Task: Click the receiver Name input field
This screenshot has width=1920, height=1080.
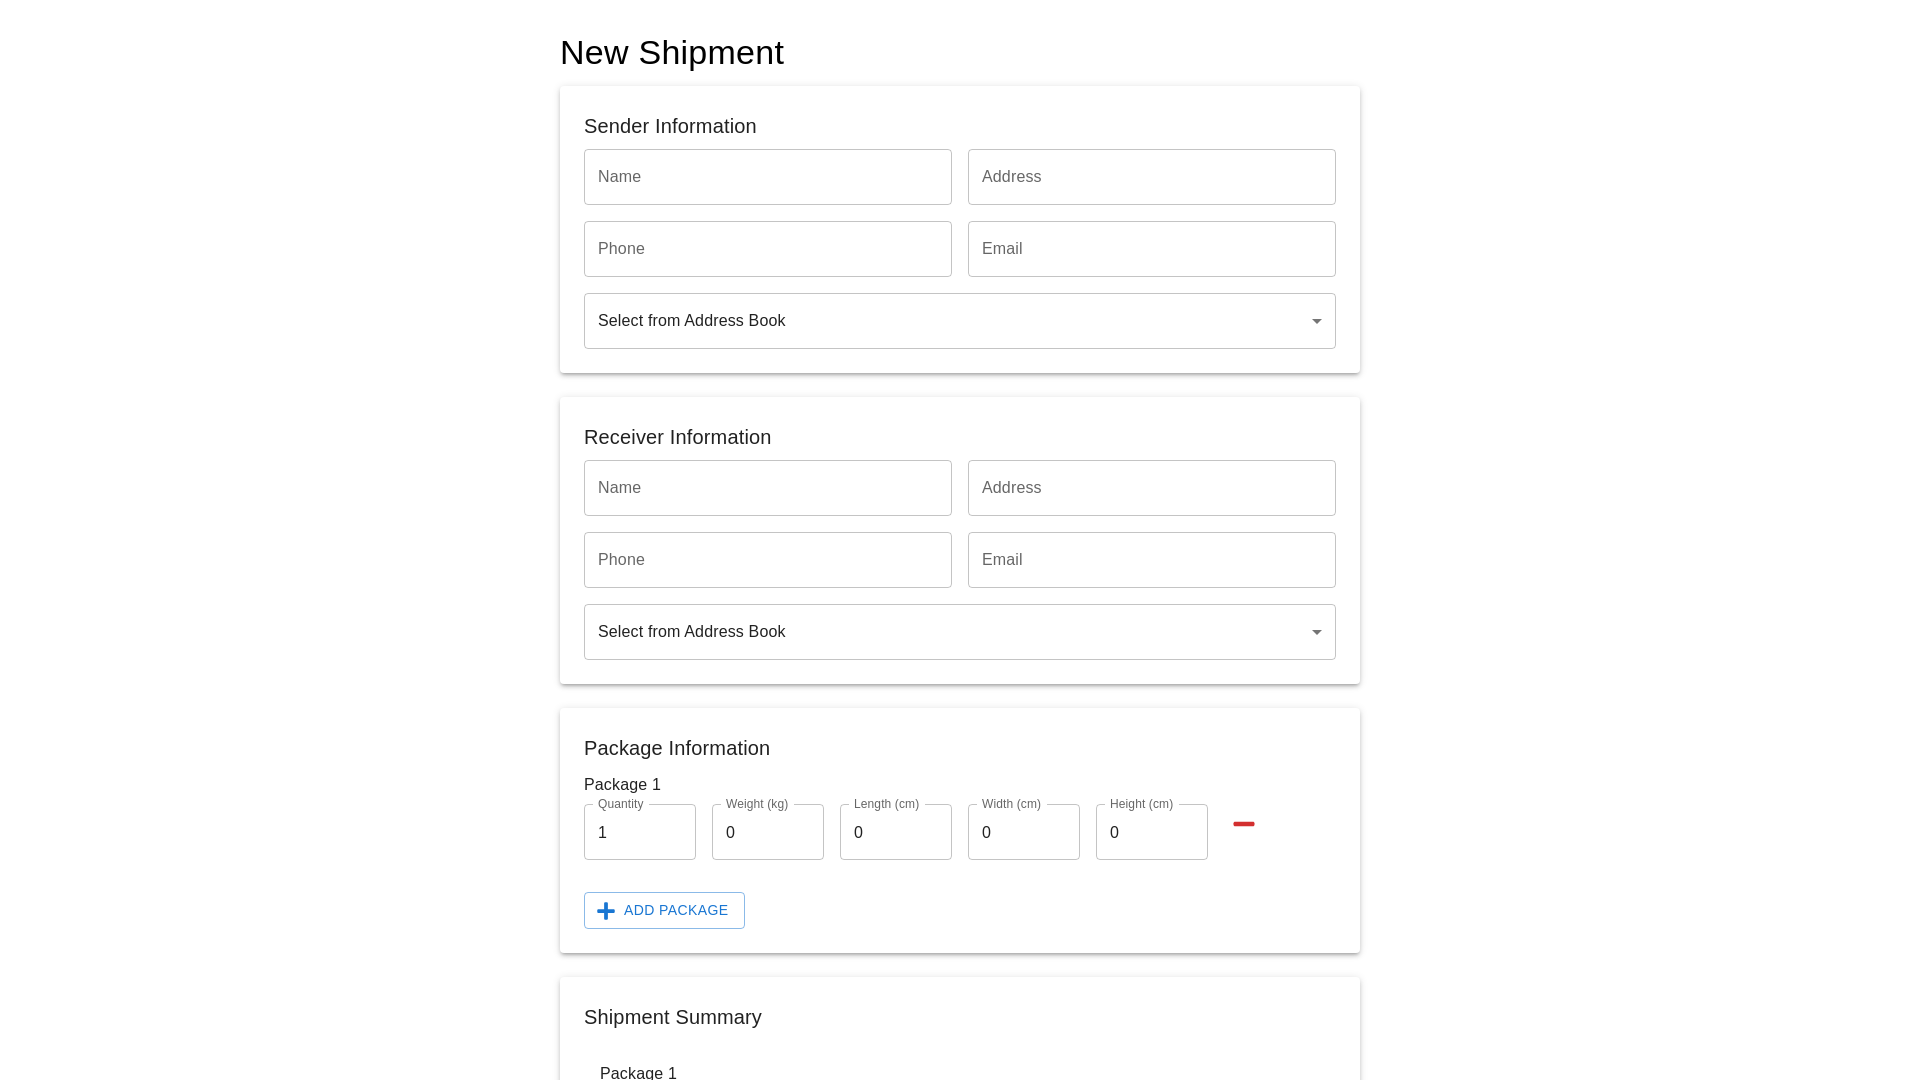Action: tap(767, 488)
